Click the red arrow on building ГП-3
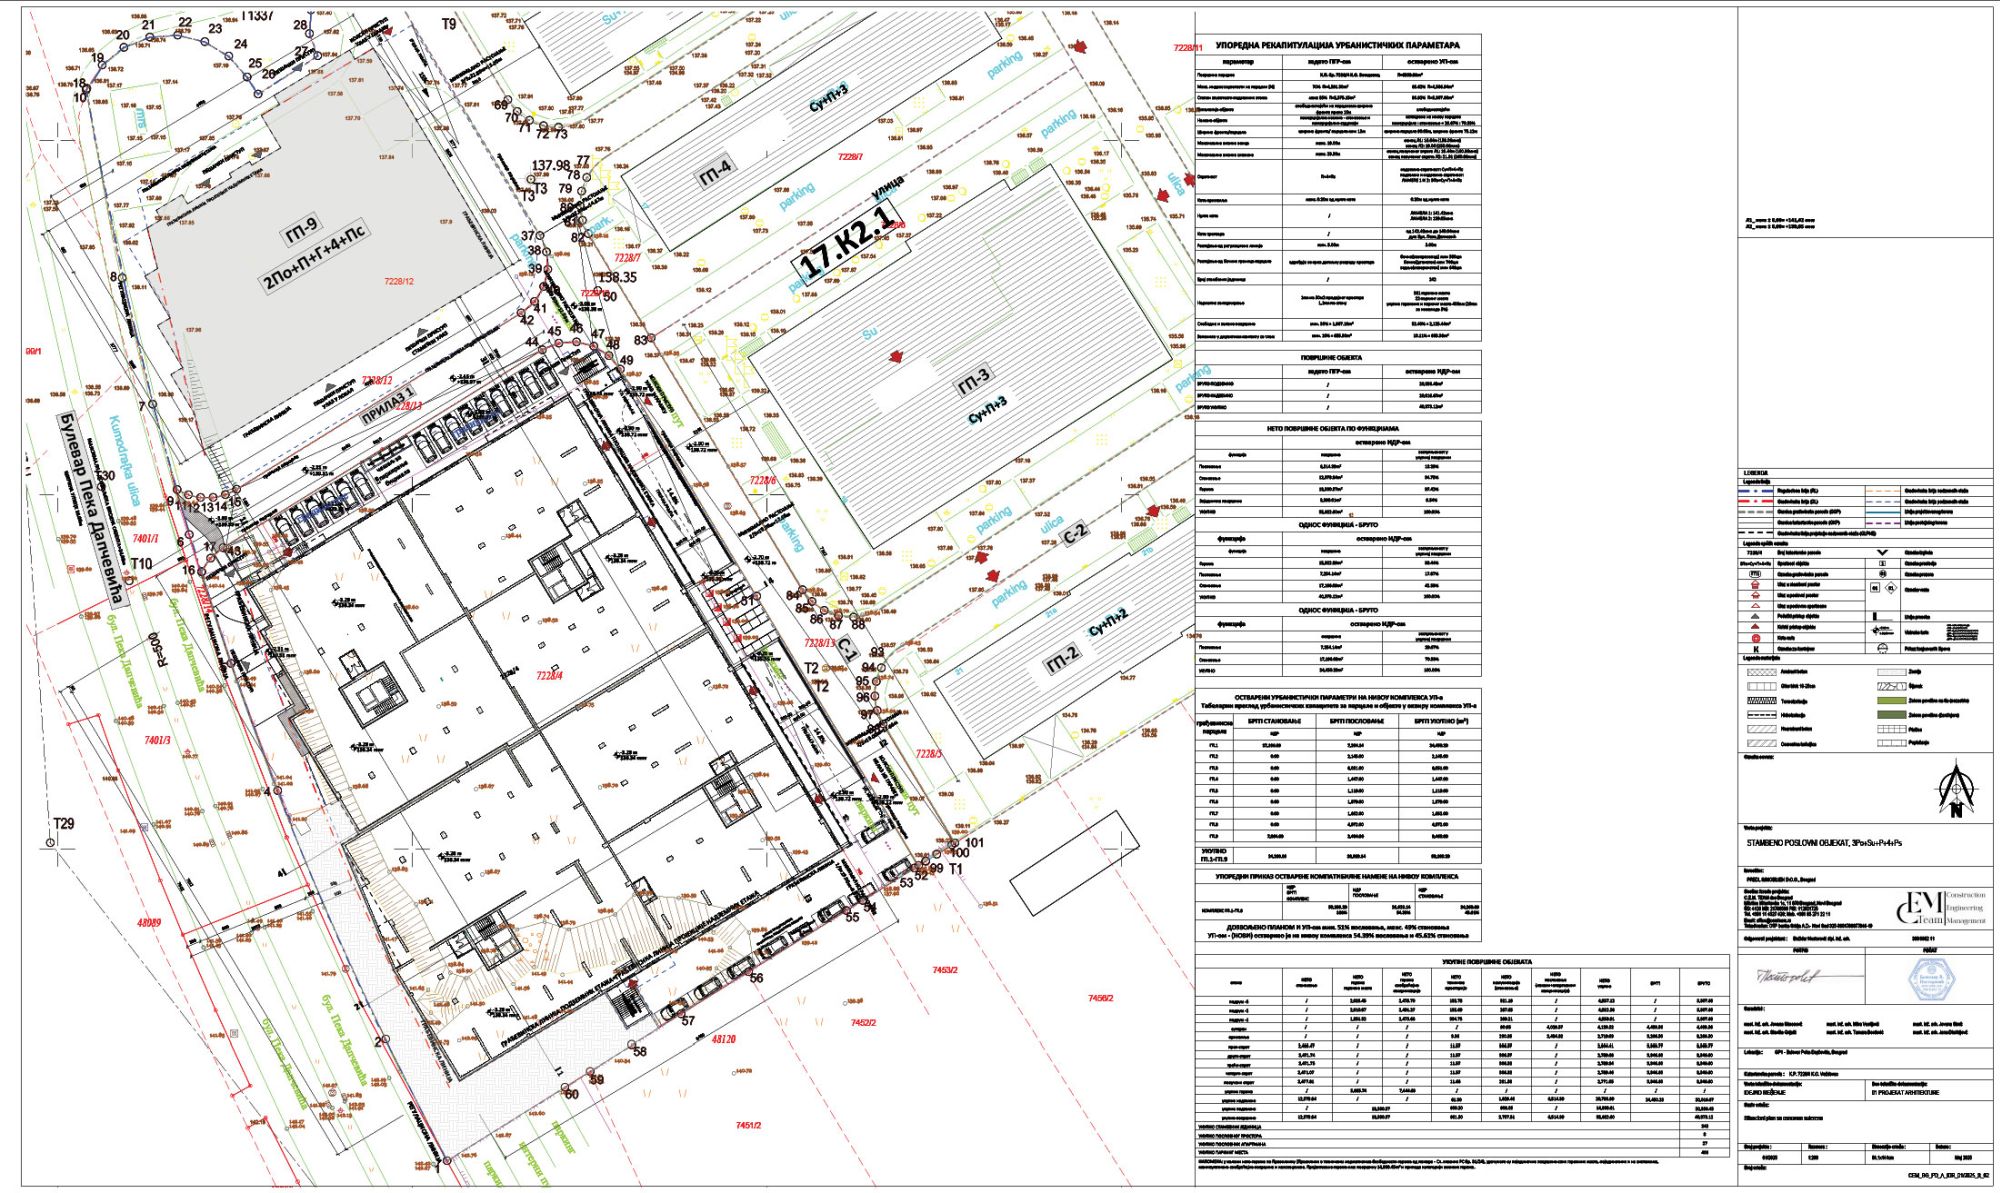The image size is (2000, 1193). (896, 356)
